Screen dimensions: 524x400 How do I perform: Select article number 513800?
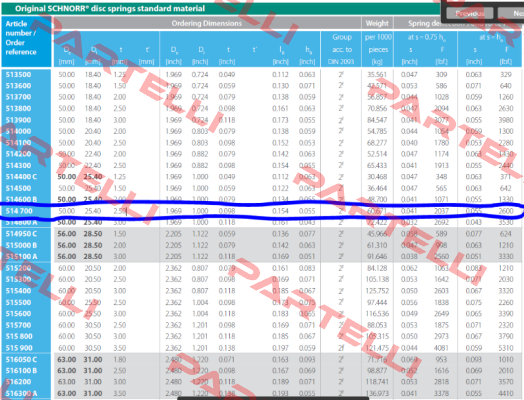[18, 108]
